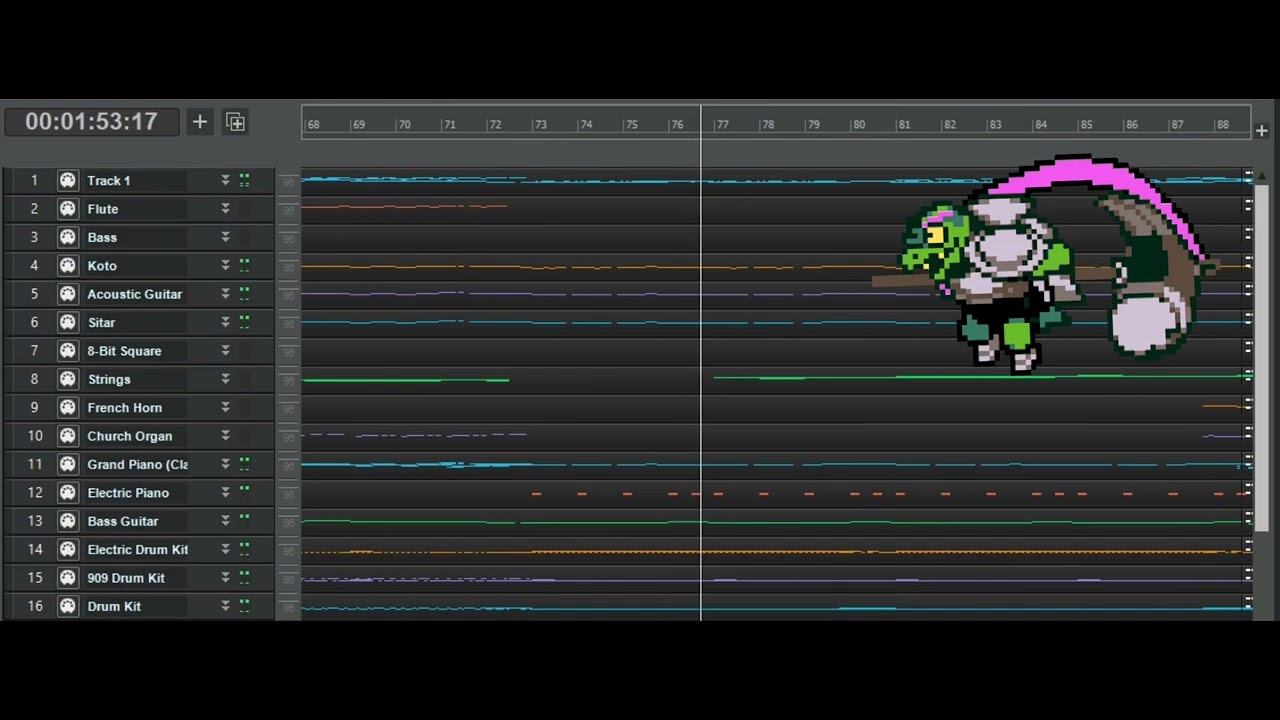The image size is (1280, 720).
Task: Select the Church Organ track name
Action: tap(130, 436)
